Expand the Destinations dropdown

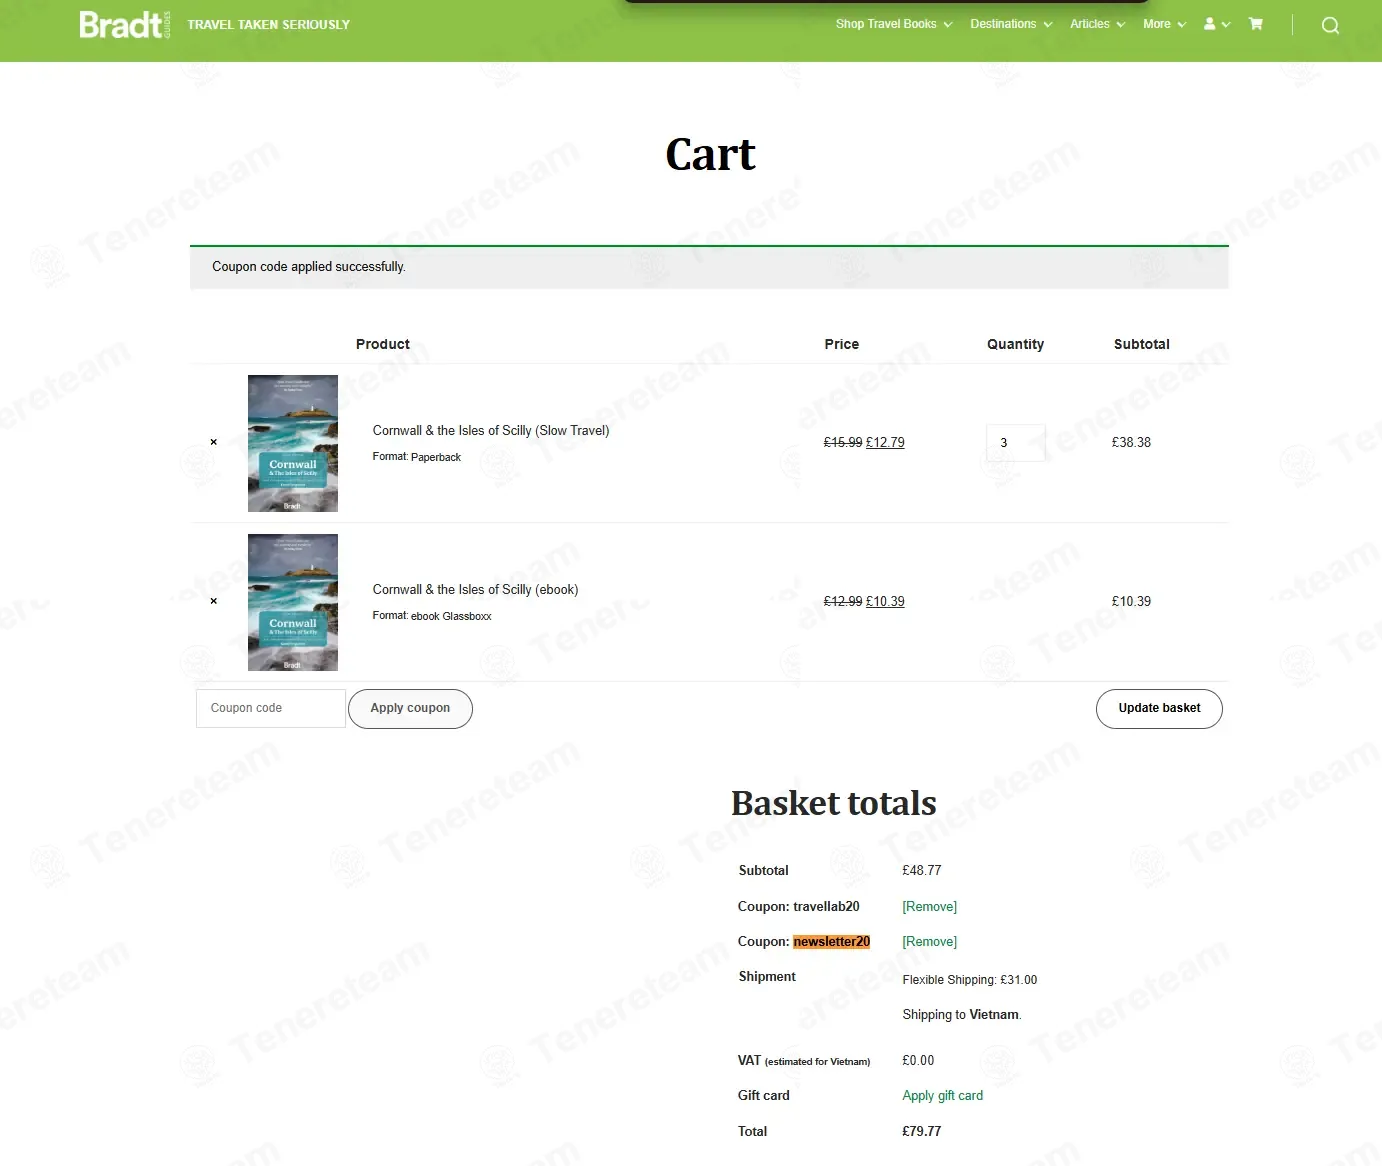click(1011, 24)
